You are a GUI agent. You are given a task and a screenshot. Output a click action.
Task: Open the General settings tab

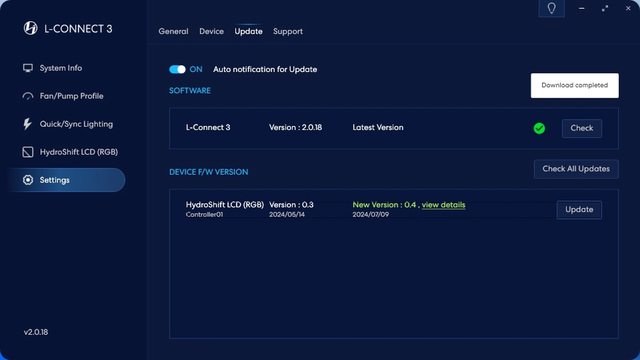coord(173,31)
